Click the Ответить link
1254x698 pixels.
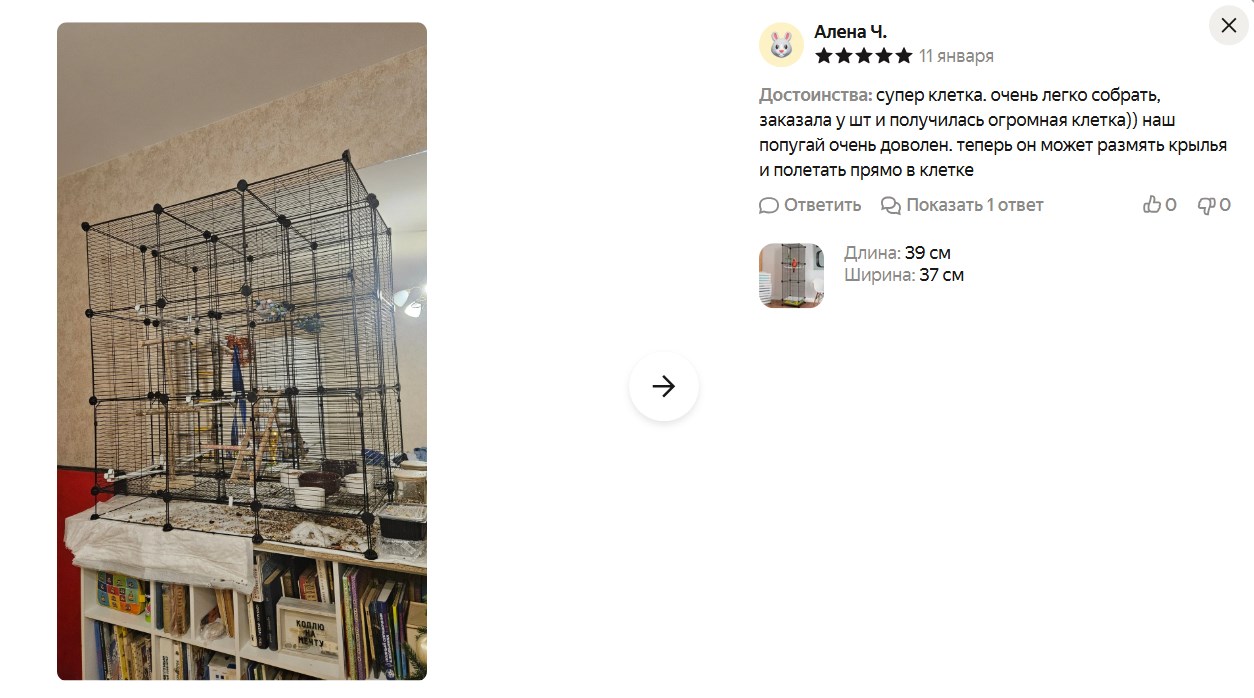[822, 205]
